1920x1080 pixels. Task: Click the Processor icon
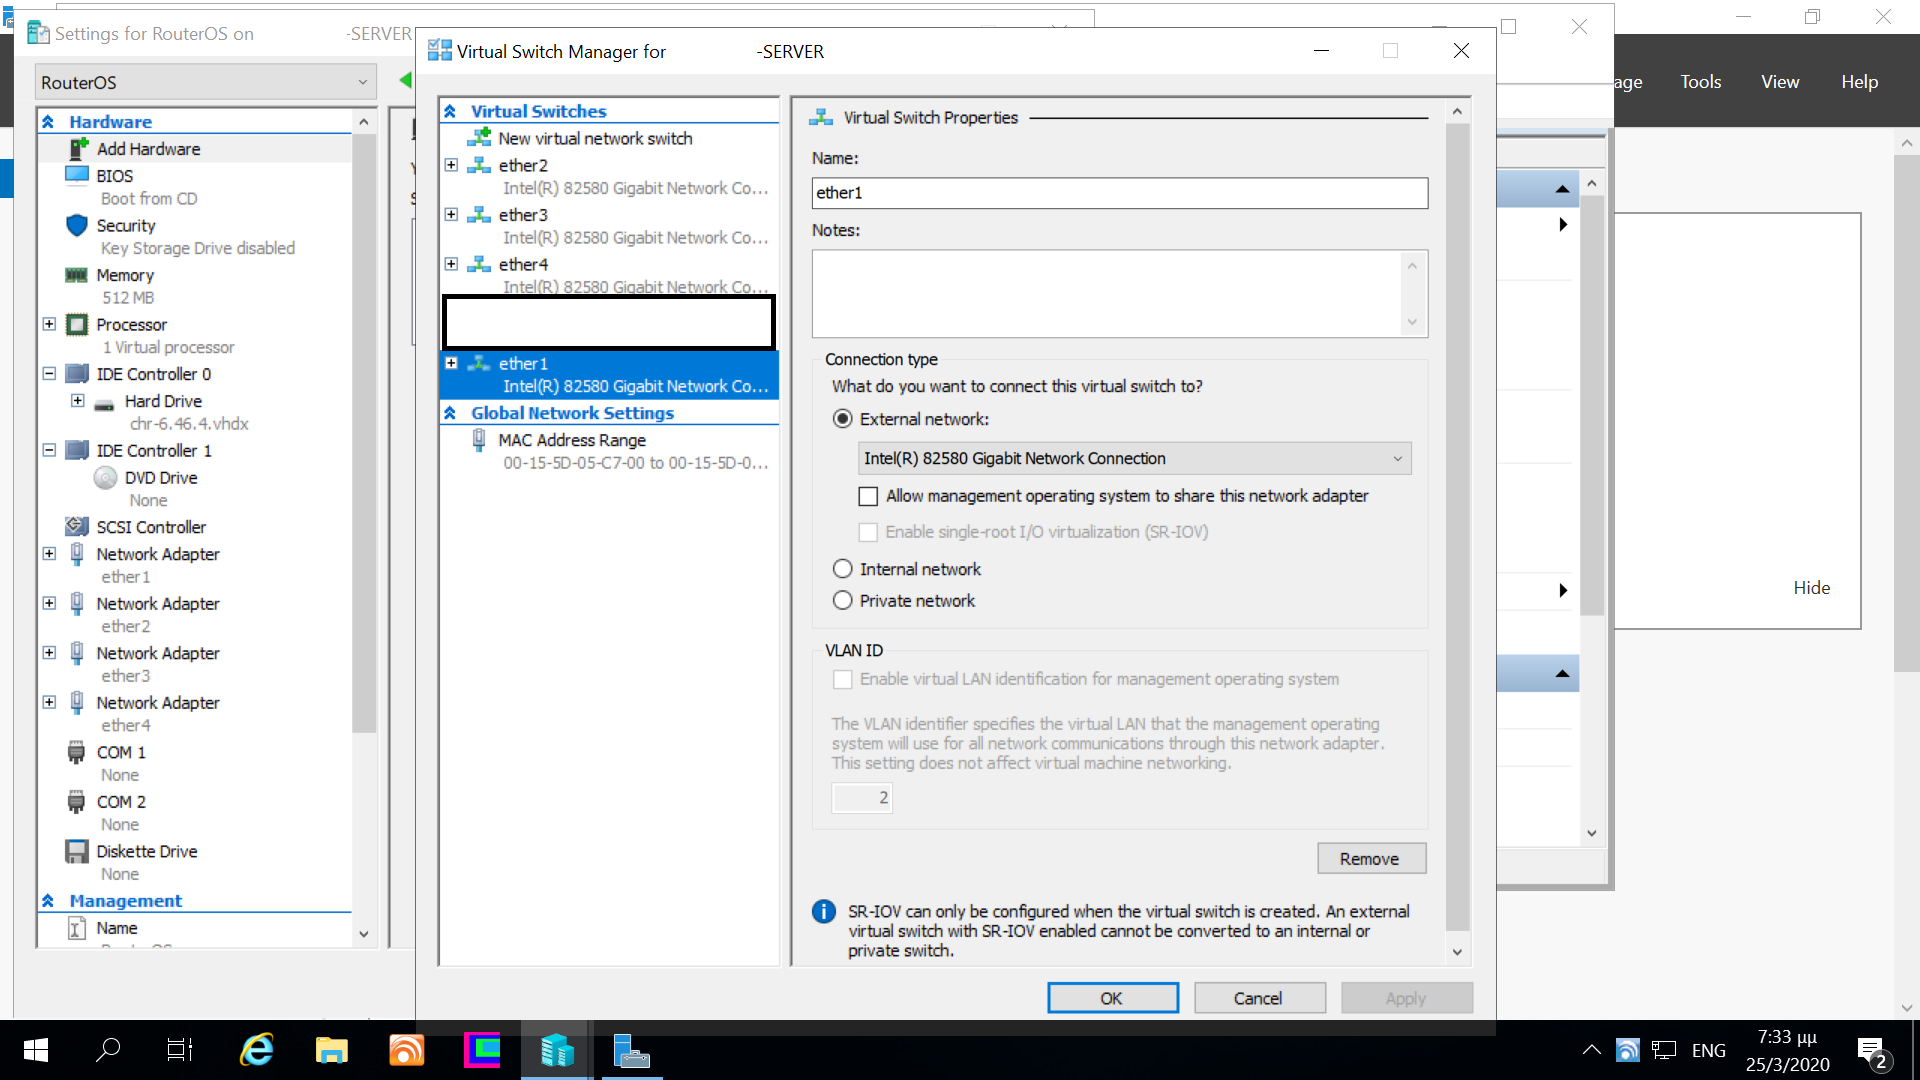[77, 325]
